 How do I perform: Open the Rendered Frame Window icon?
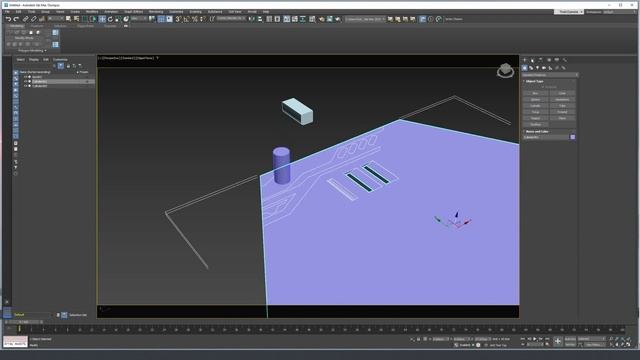[329, 19]
